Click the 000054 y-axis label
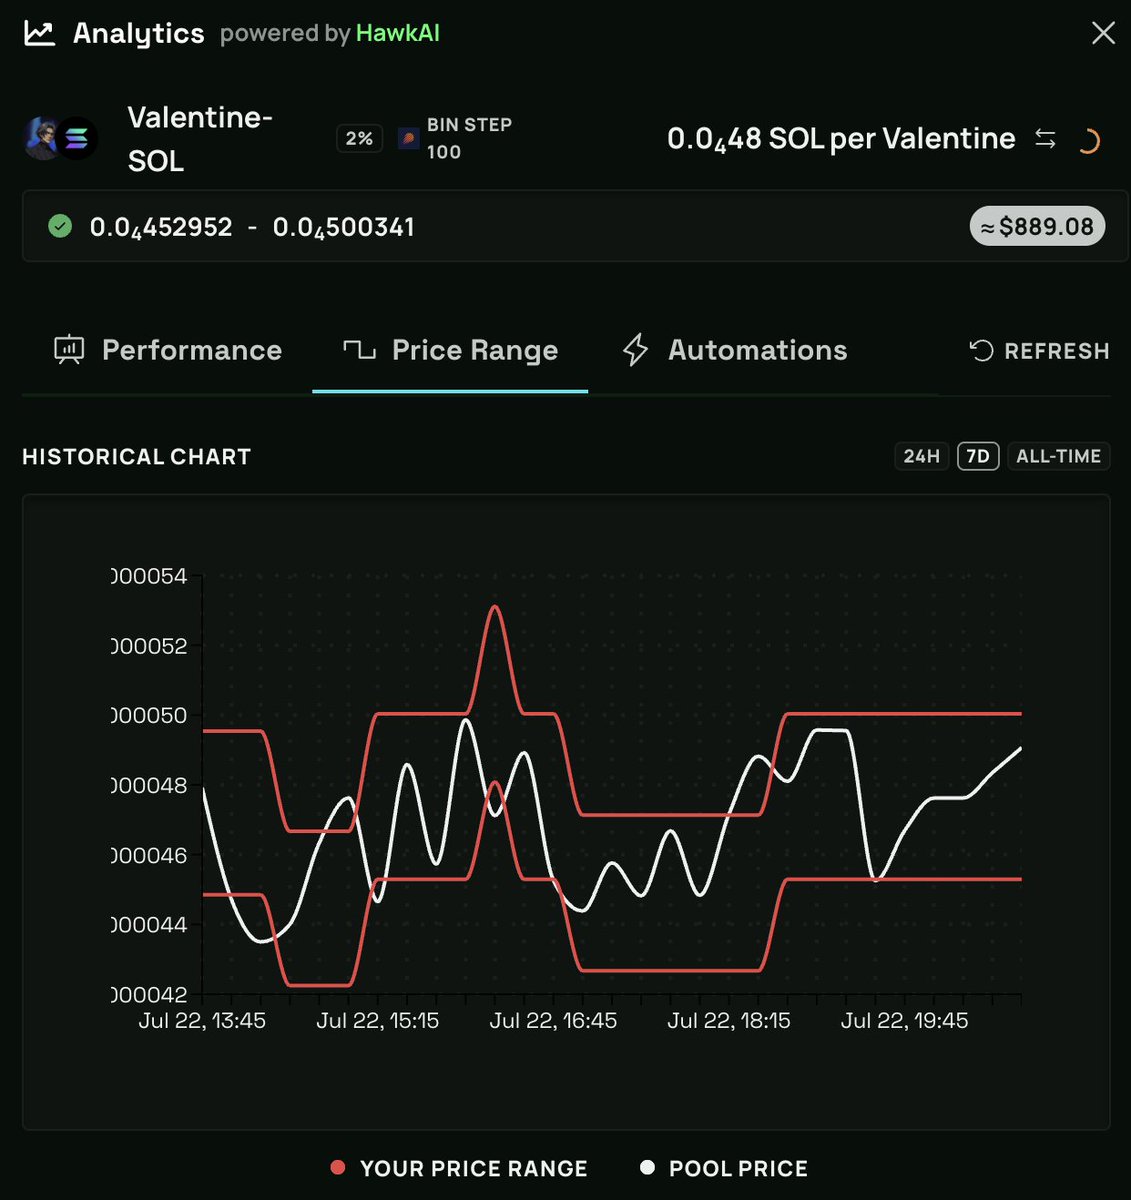 tap(149, 576)
